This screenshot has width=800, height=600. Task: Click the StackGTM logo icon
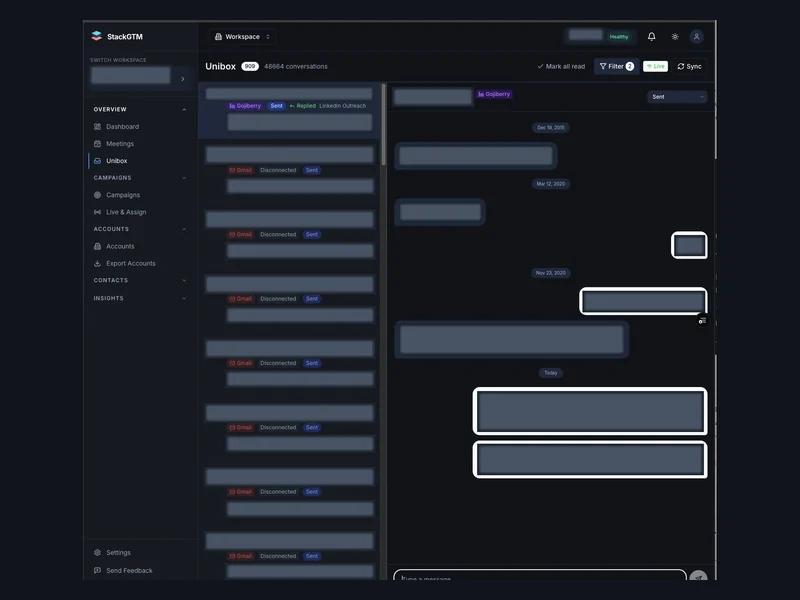click(x=96, y=36)
